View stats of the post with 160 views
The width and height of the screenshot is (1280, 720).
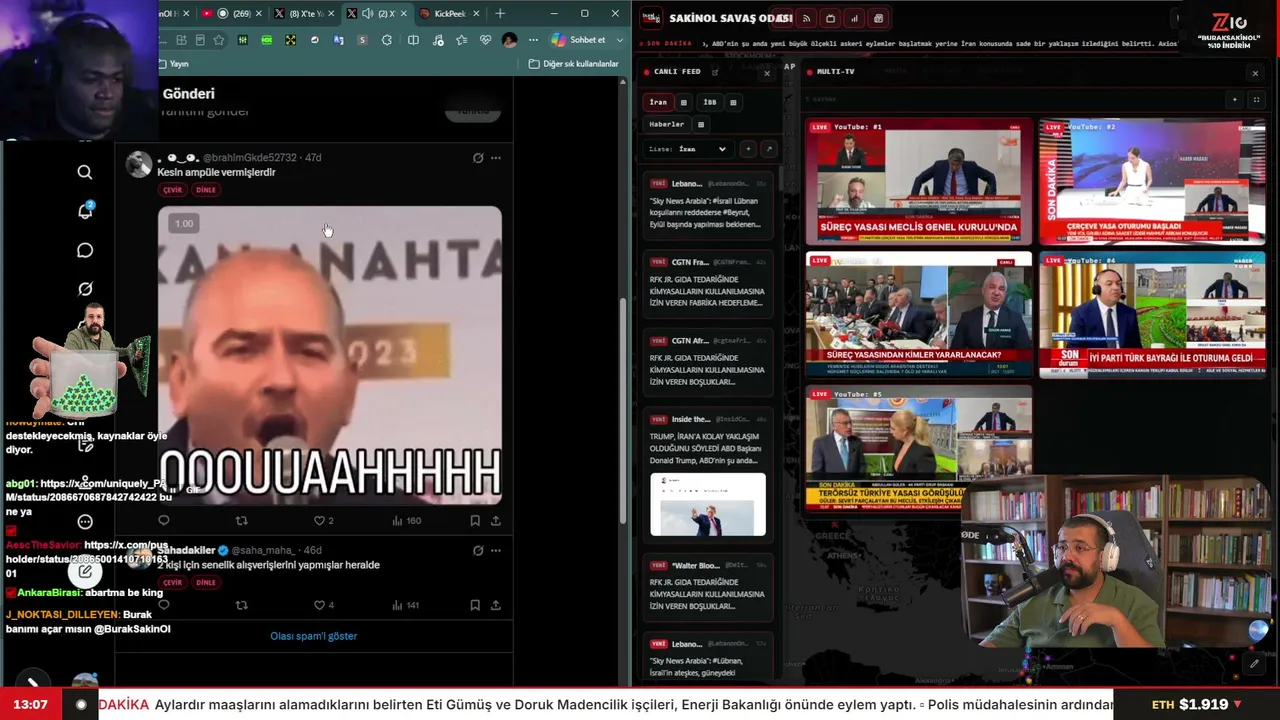coord(406,520)
